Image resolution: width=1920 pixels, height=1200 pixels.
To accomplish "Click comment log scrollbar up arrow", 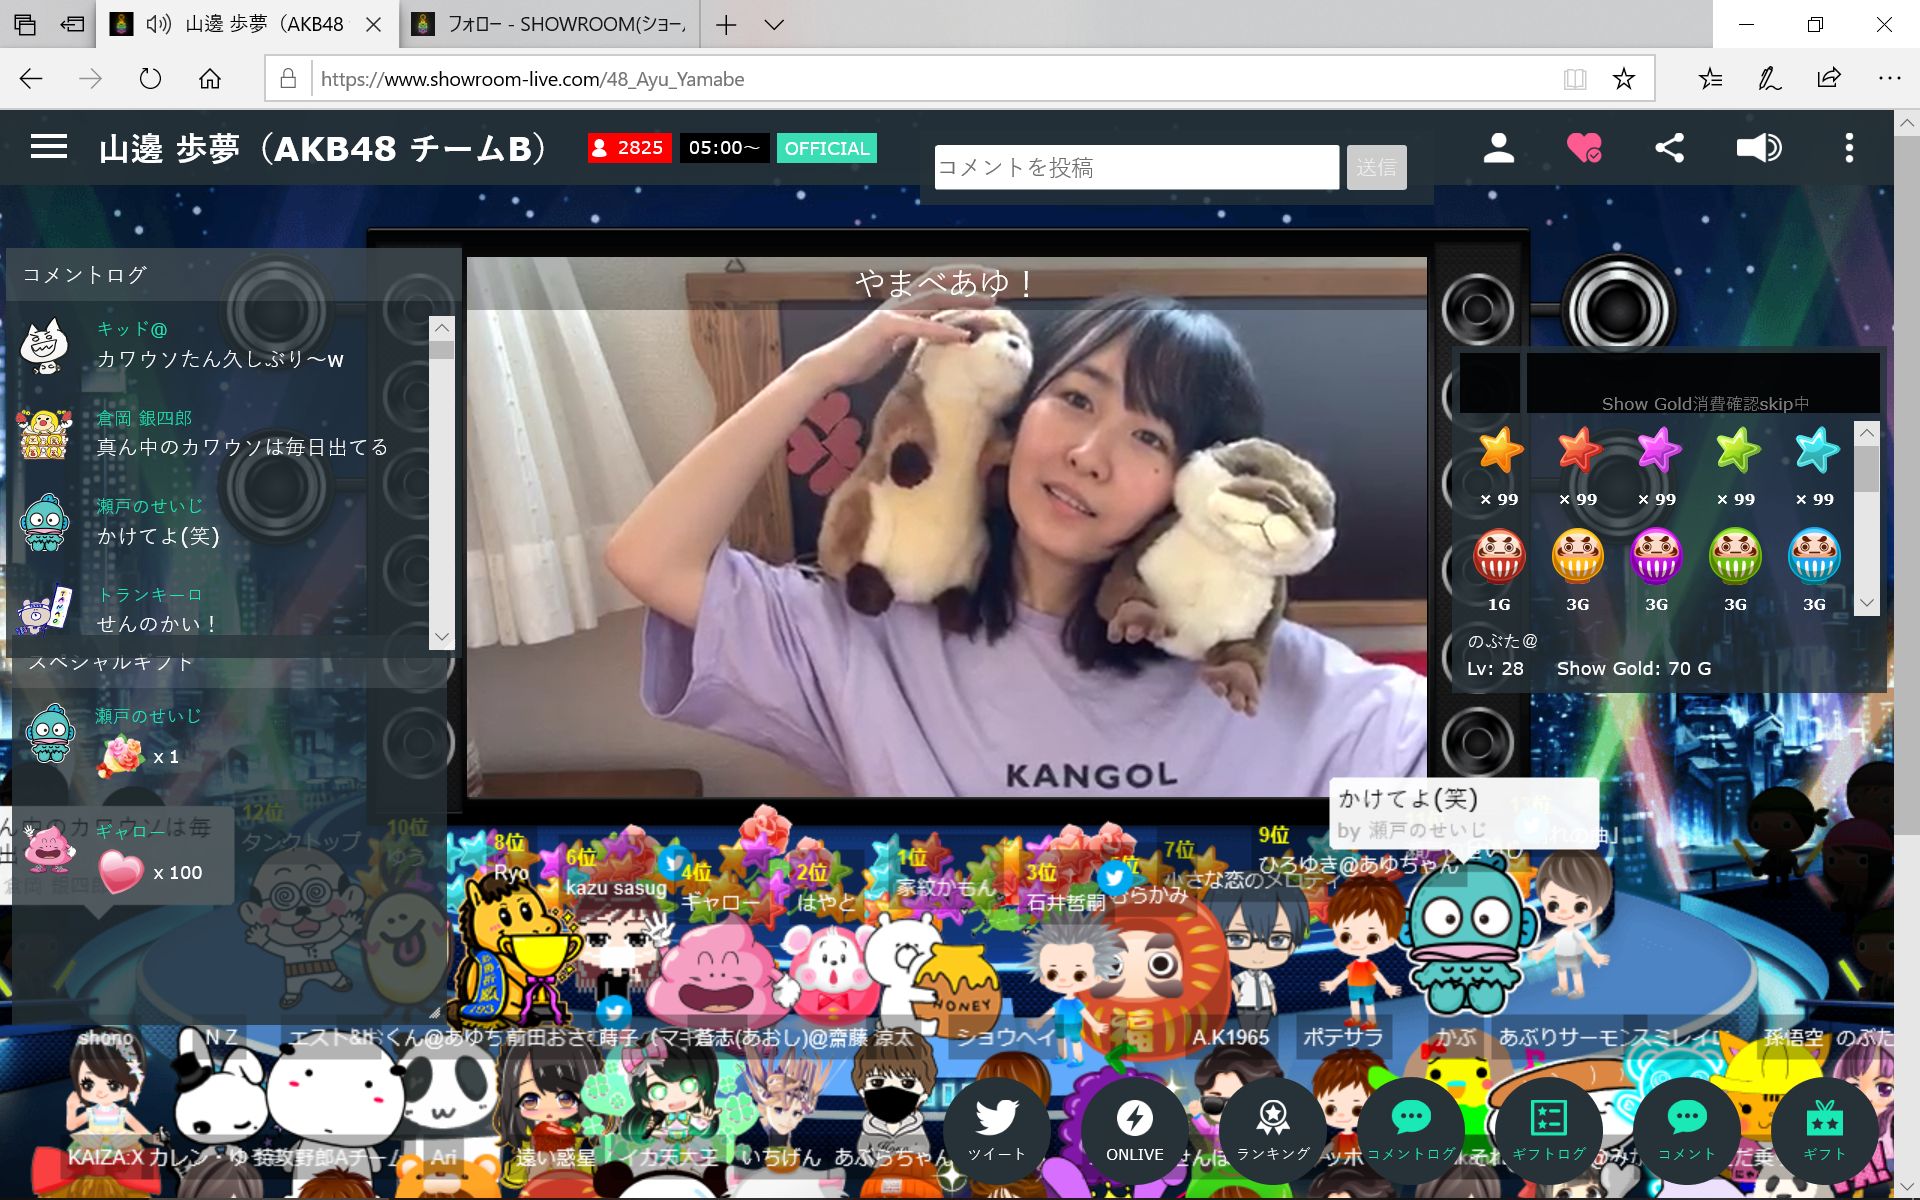I will coord(442,328).
